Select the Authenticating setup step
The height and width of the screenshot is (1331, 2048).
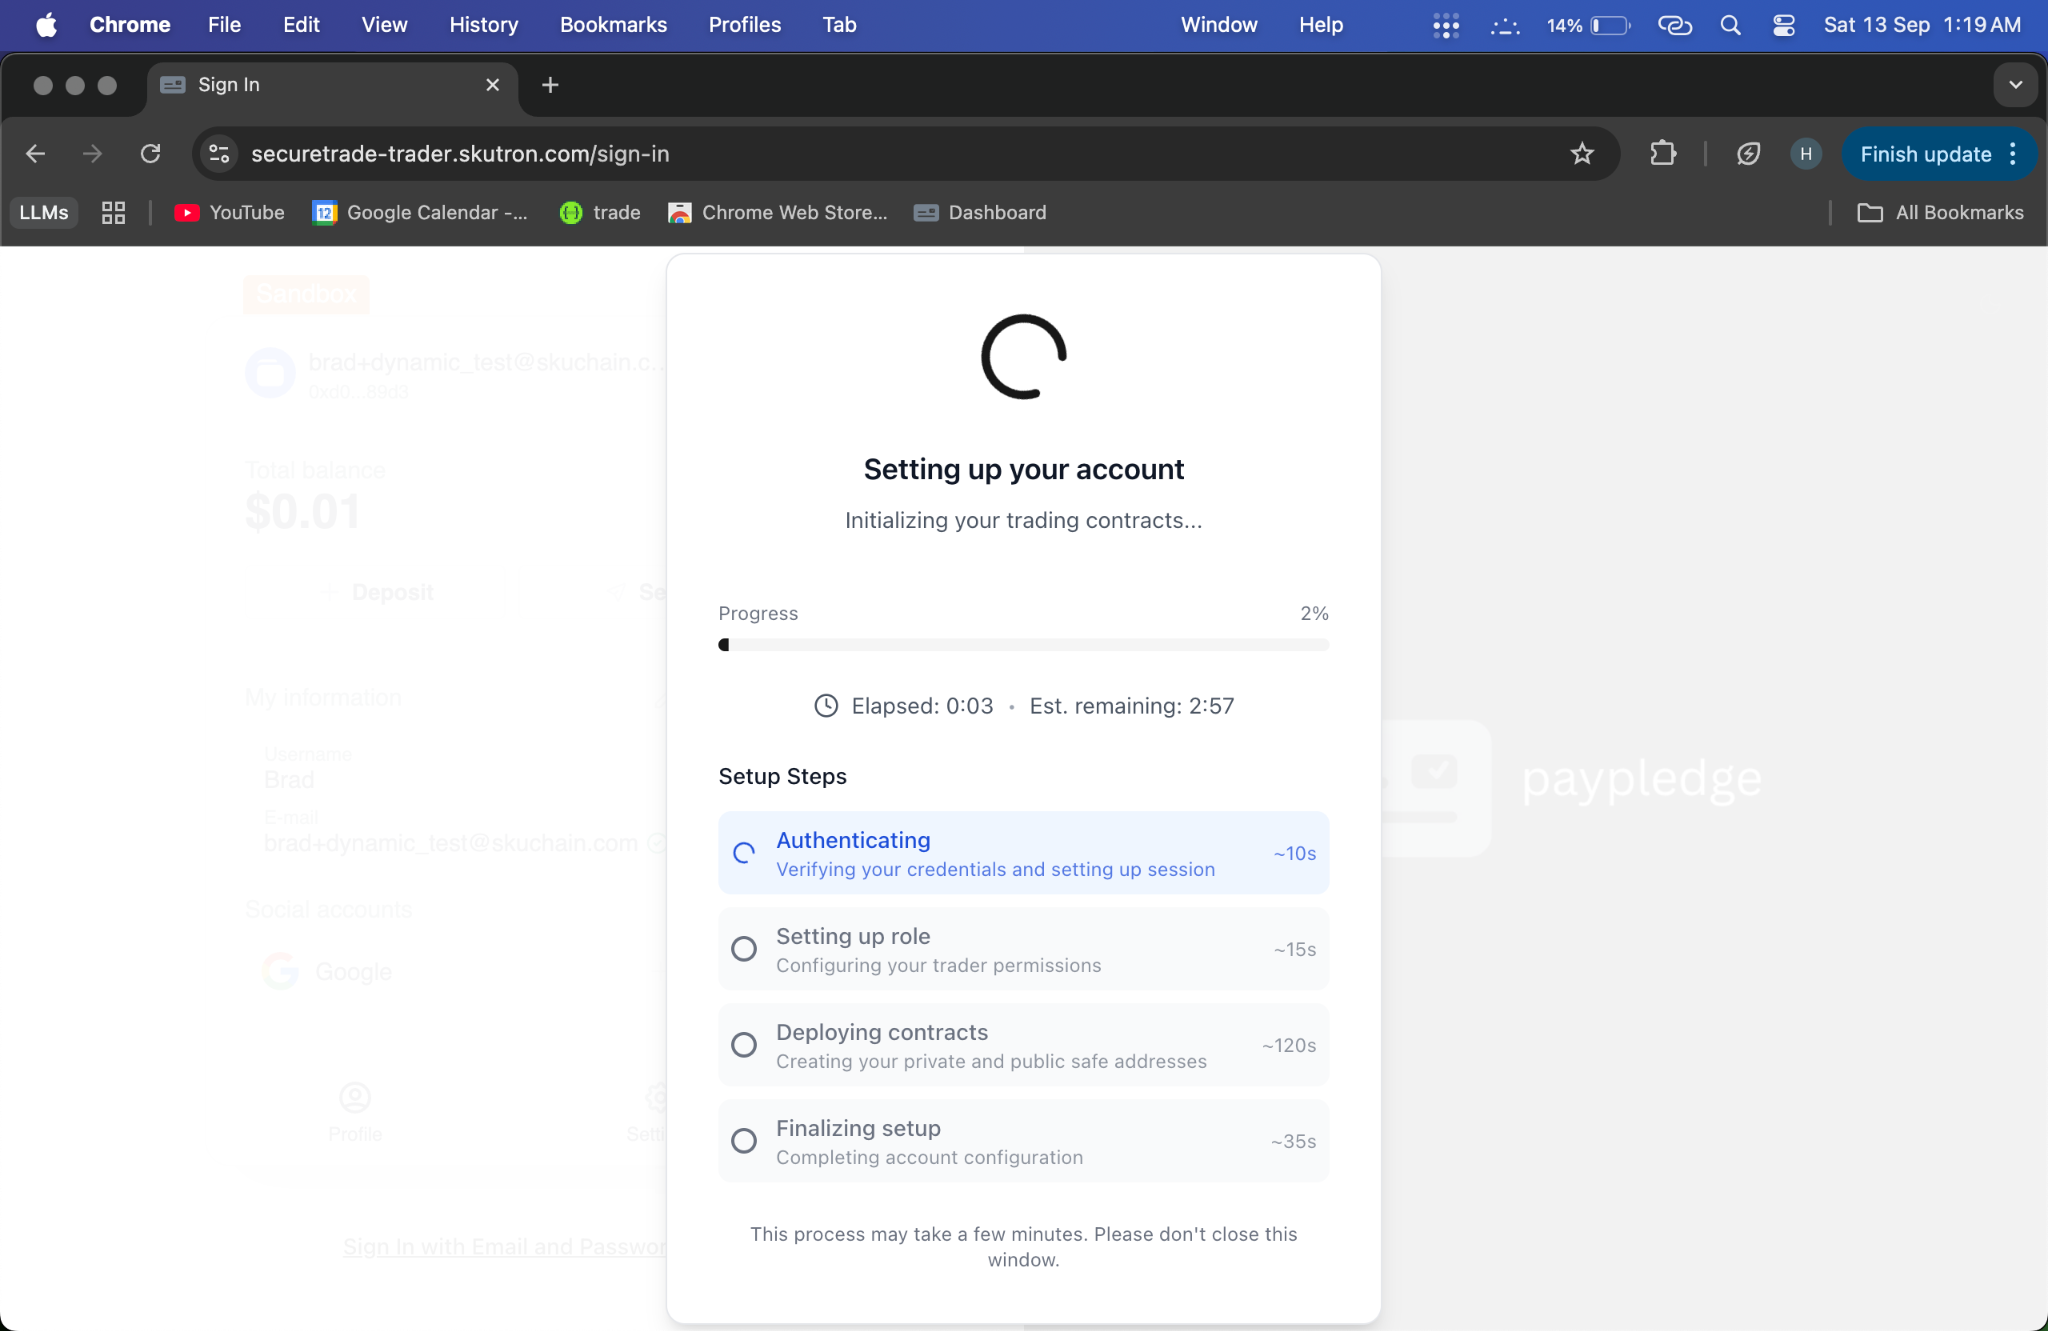pyautogui.click(x=1023, y=853)
